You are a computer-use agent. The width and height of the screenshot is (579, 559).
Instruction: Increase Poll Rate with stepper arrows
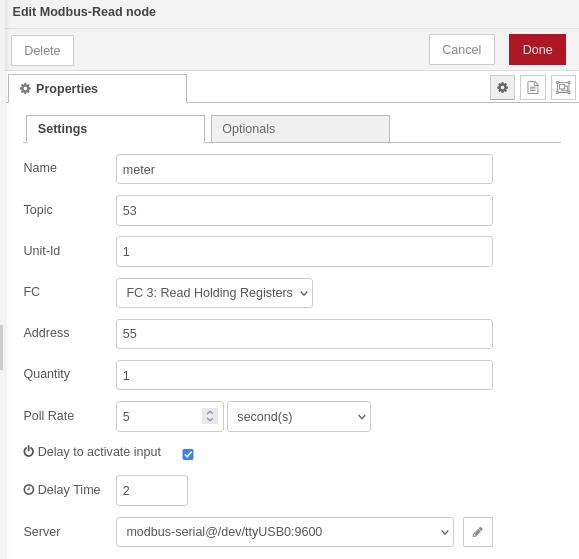(210, 412)
